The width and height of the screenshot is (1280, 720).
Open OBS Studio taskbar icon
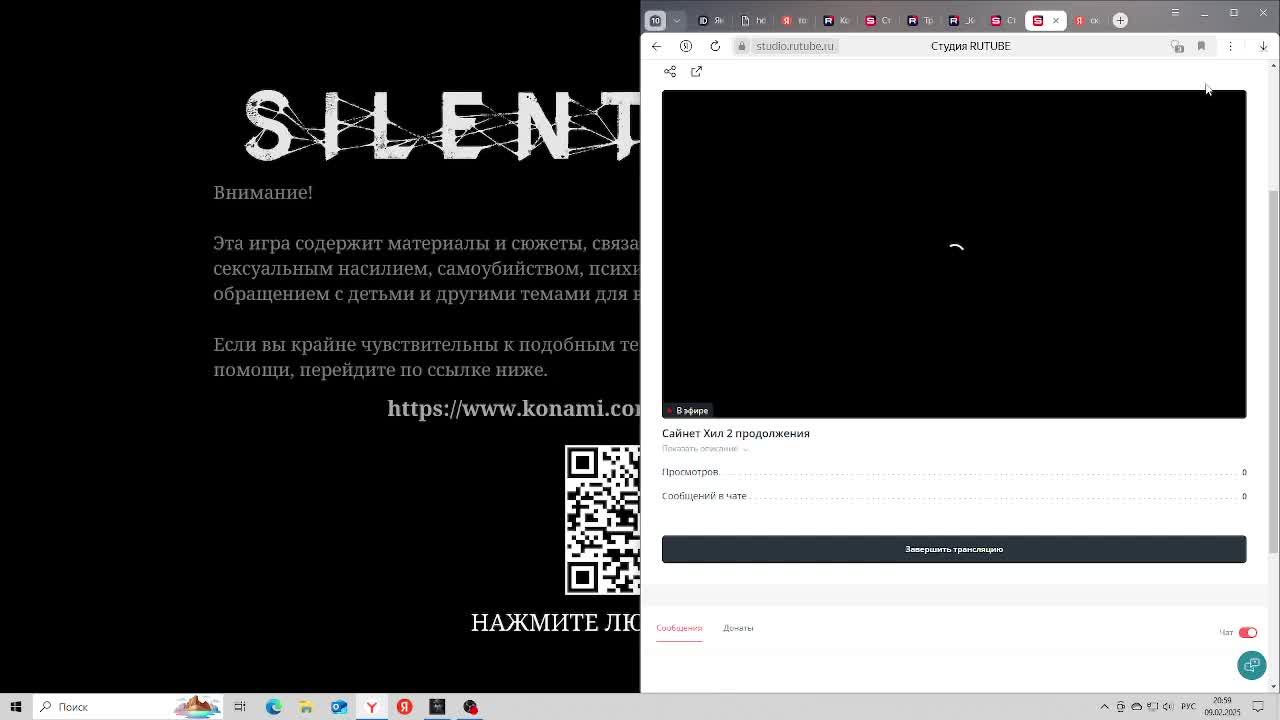[470, 707]
